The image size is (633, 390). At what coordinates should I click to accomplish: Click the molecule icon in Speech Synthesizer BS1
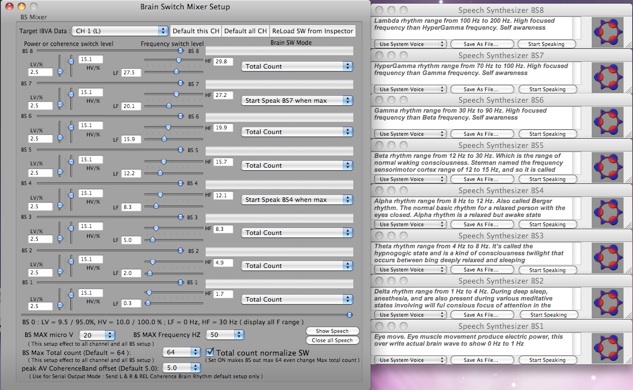[x=608, y=348]
